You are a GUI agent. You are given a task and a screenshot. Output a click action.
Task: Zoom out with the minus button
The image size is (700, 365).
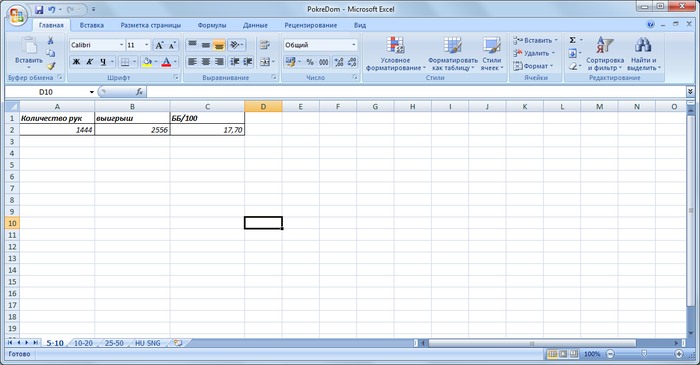pyautogui.click(x=610, y=354)
